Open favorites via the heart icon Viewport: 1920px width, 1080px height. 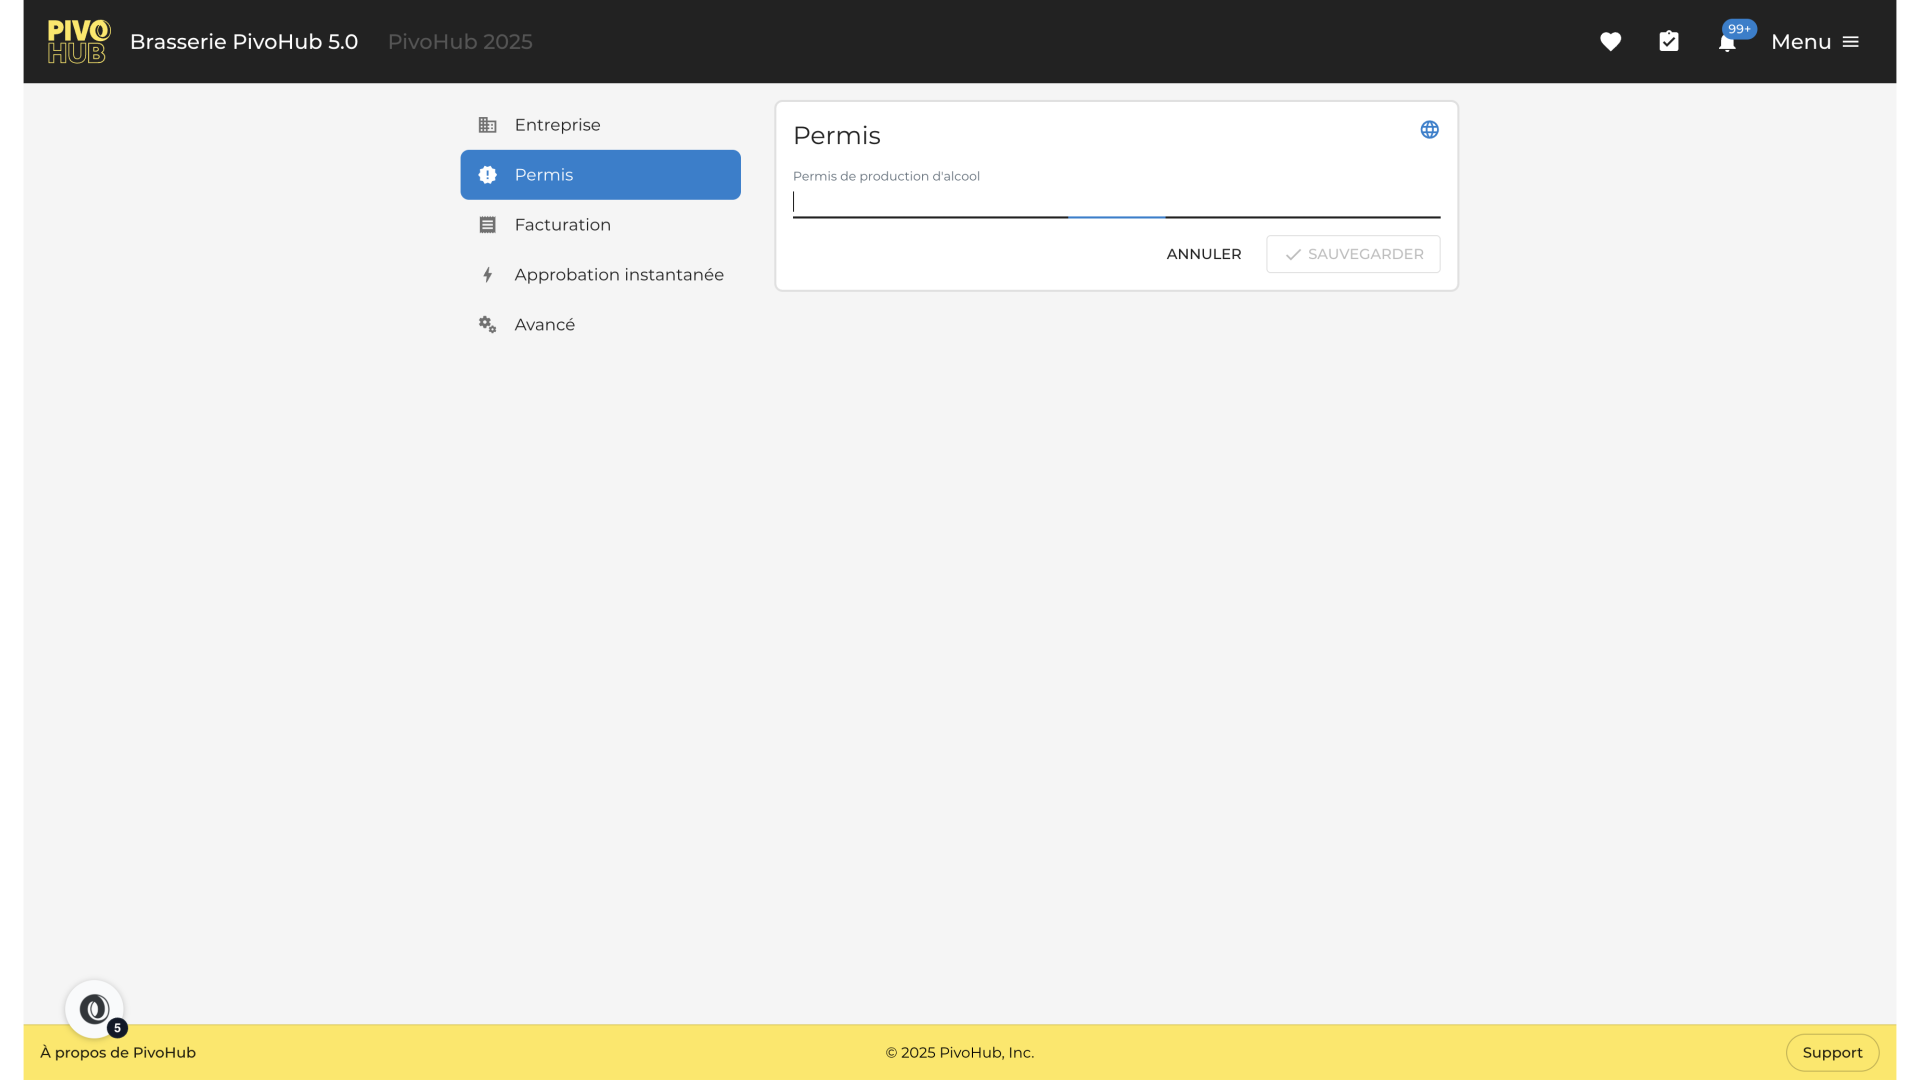tap(1610, 42)
